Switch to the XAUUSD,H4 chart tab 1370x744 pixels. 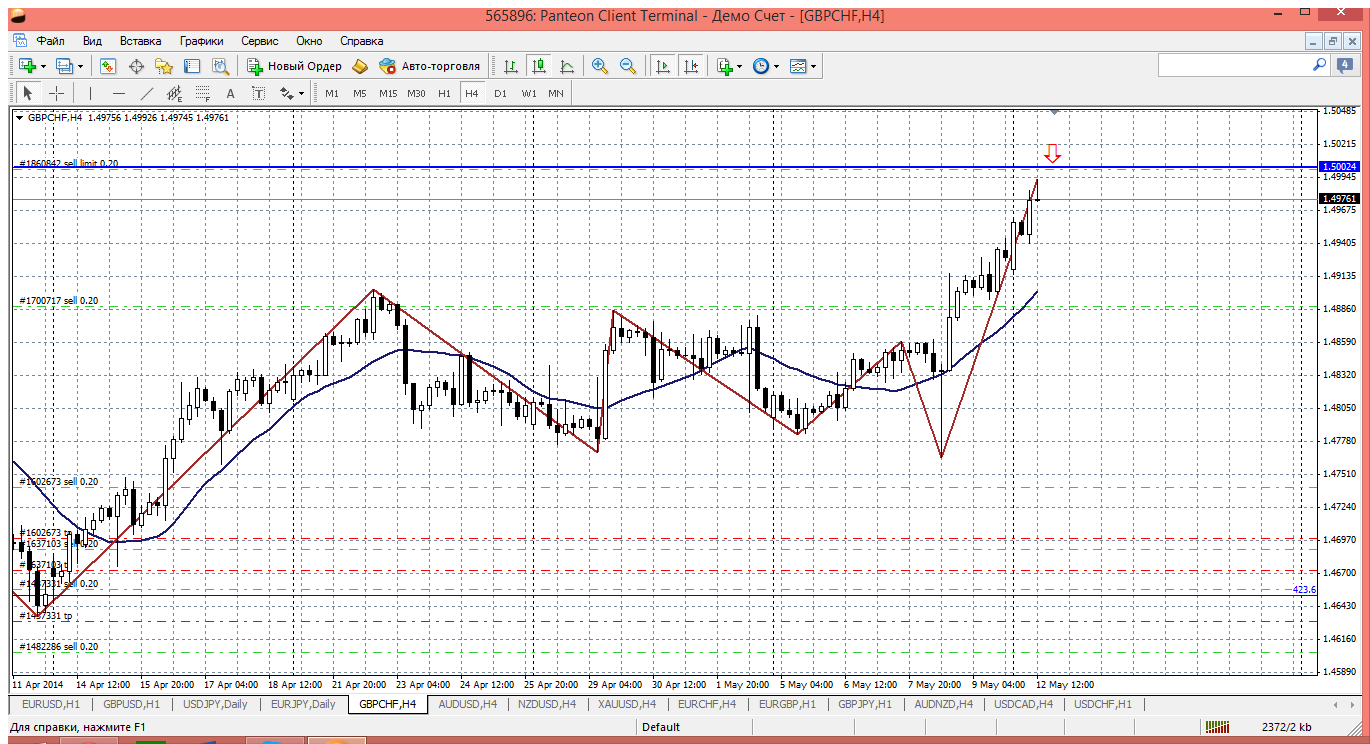click(x=625, y=704)
